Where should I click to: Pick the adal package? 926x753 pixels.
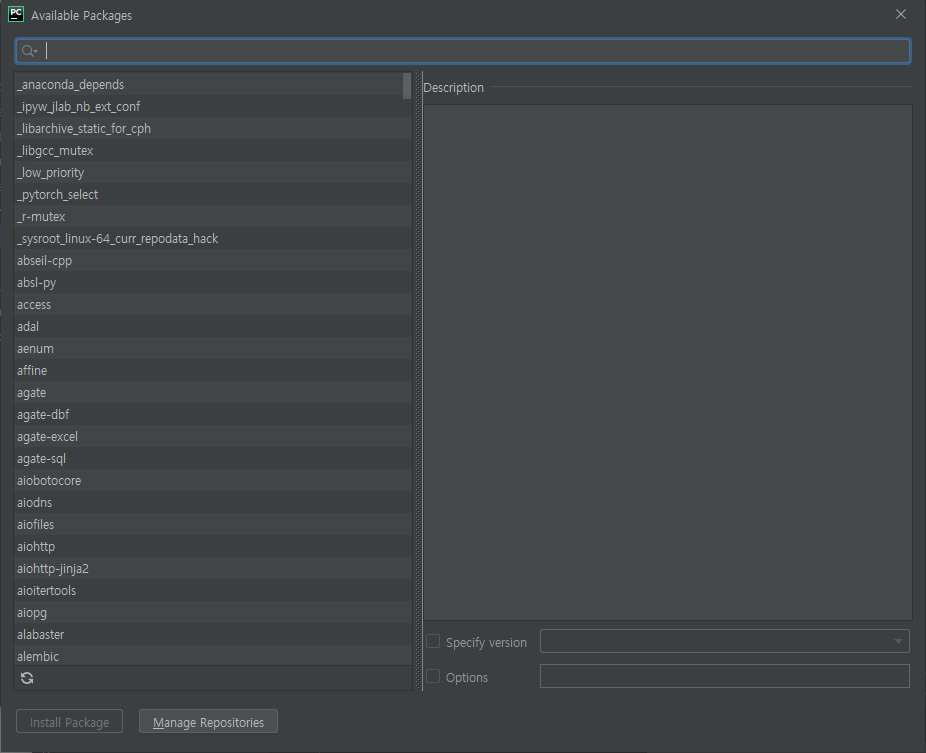[213, 327]
